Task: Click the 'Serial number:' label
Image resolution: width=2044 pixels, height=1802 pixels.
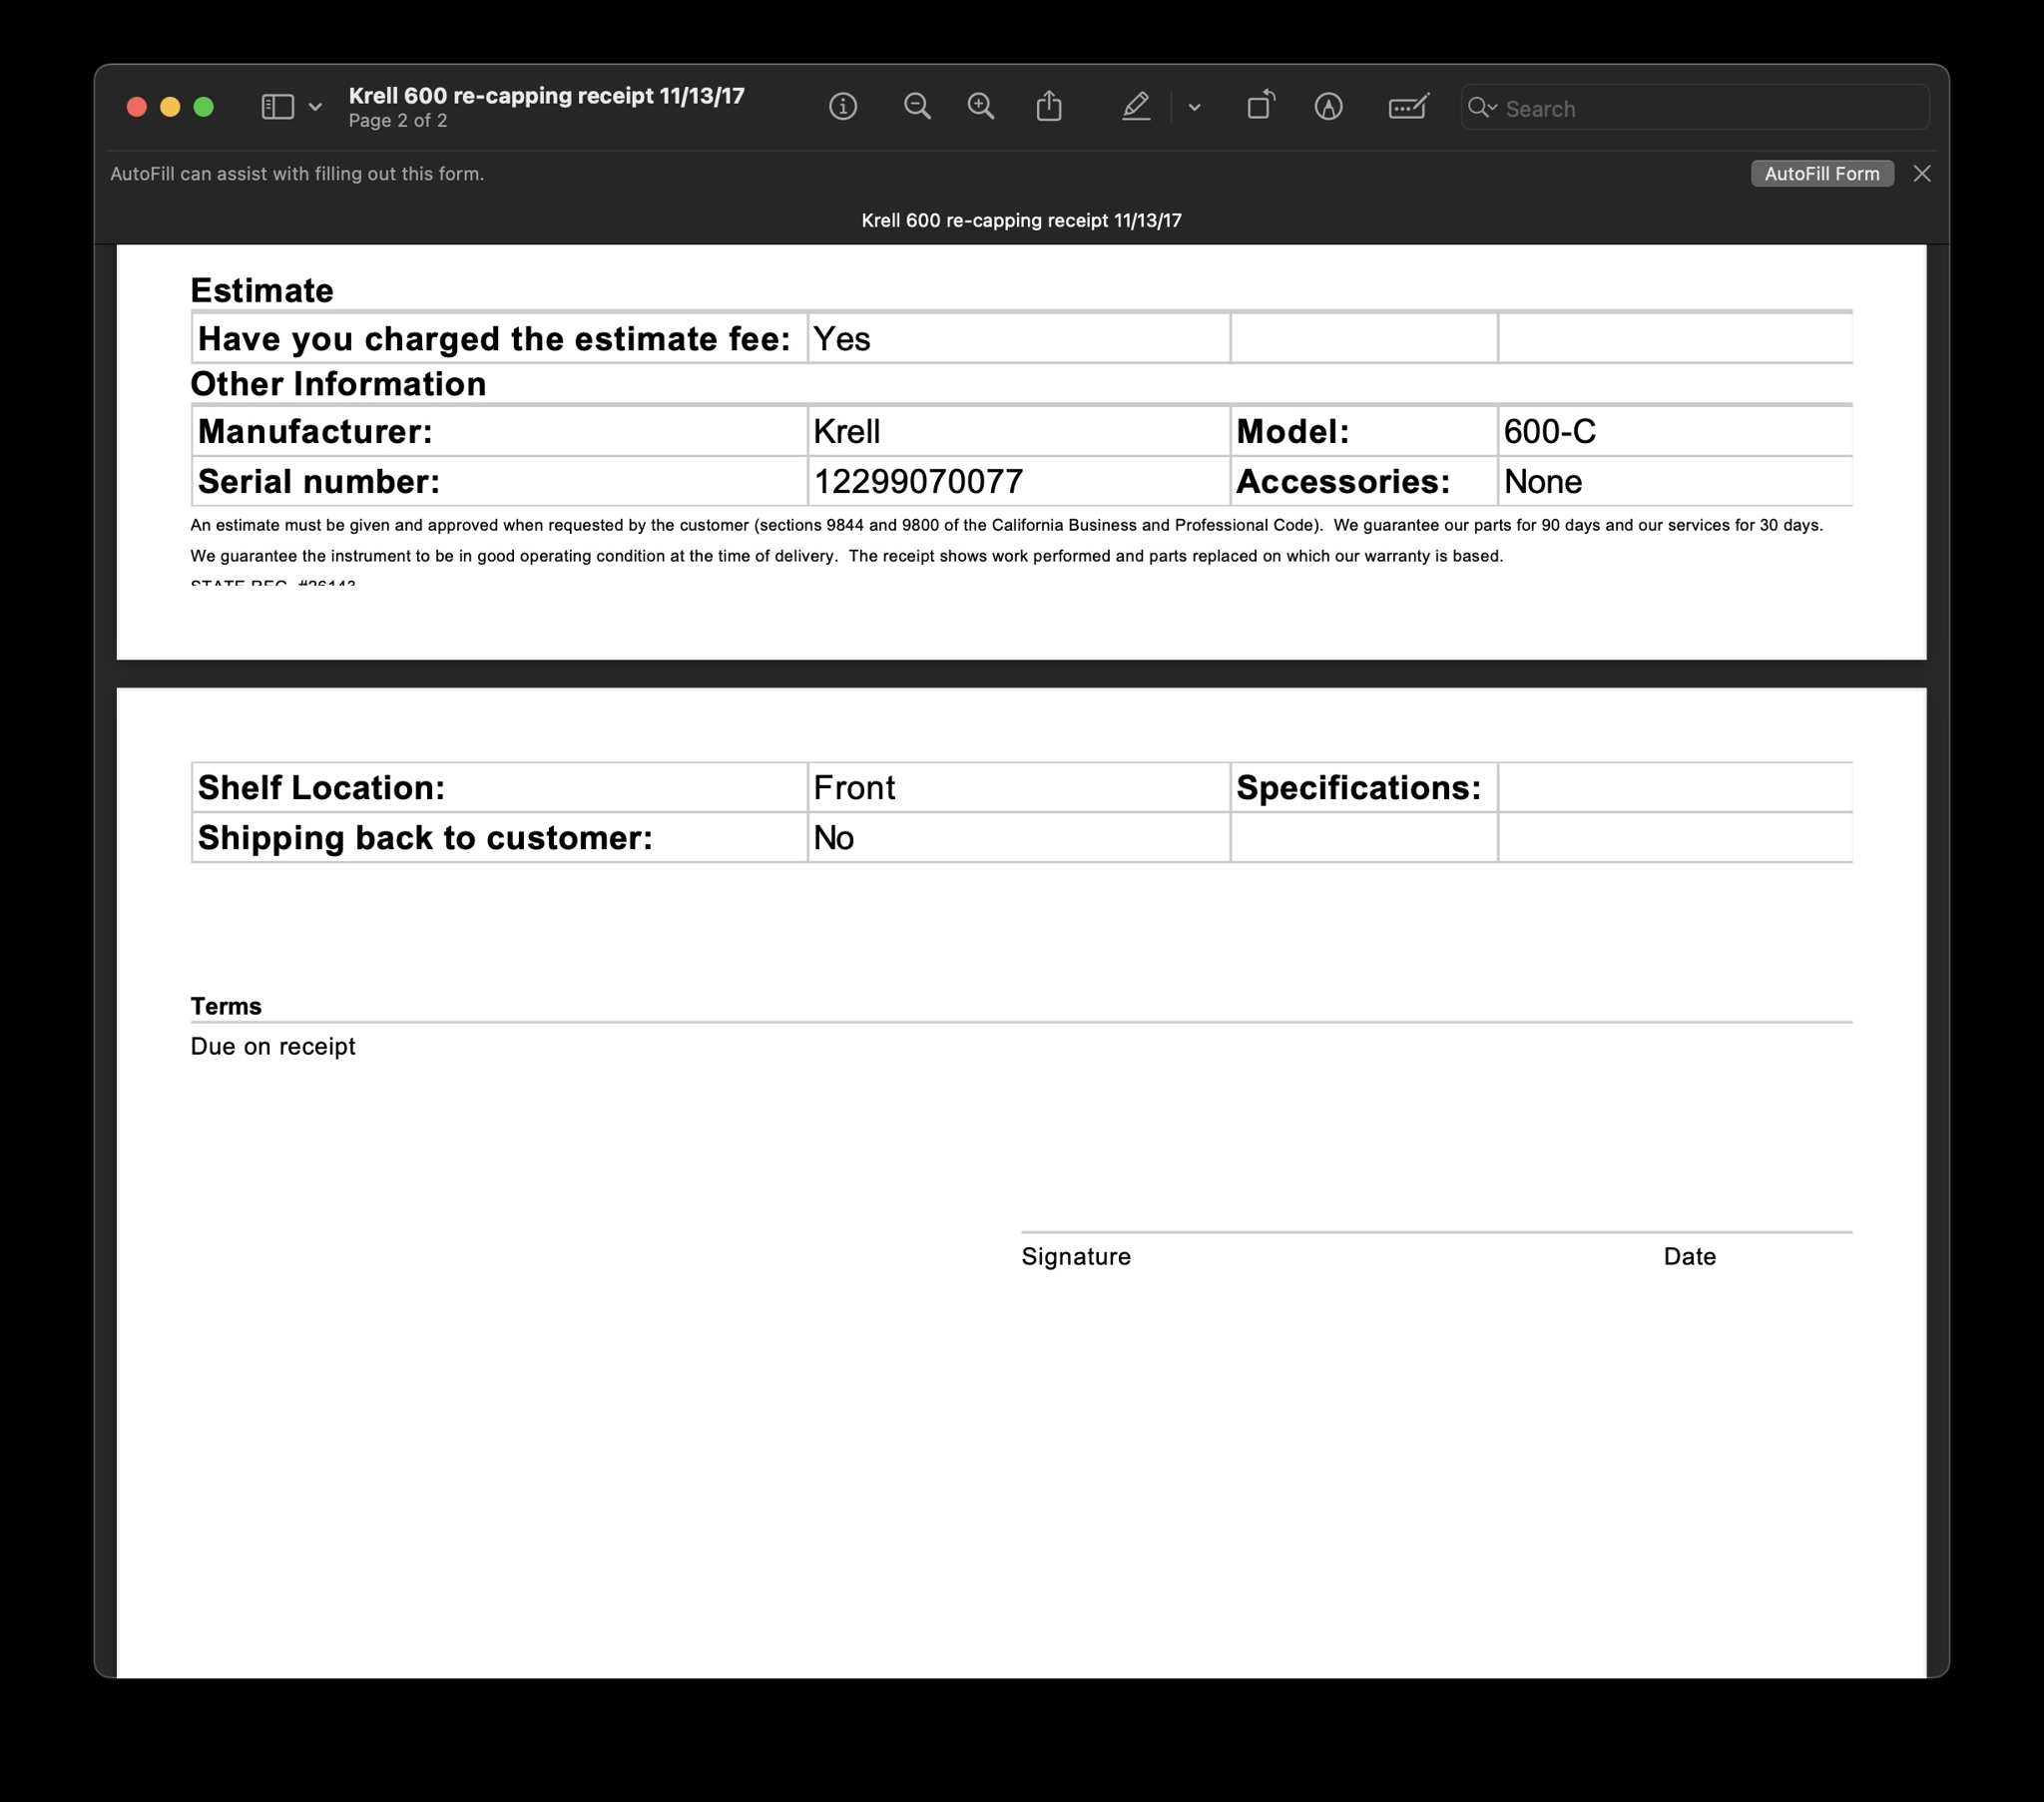Action: 319,482
